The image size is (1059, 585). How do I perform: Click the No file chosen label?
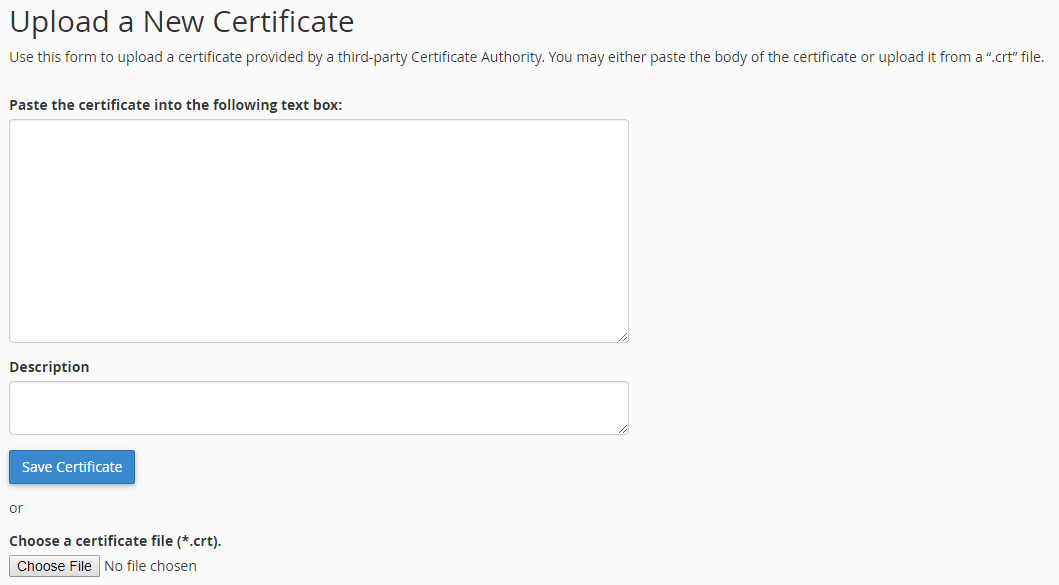150,565
